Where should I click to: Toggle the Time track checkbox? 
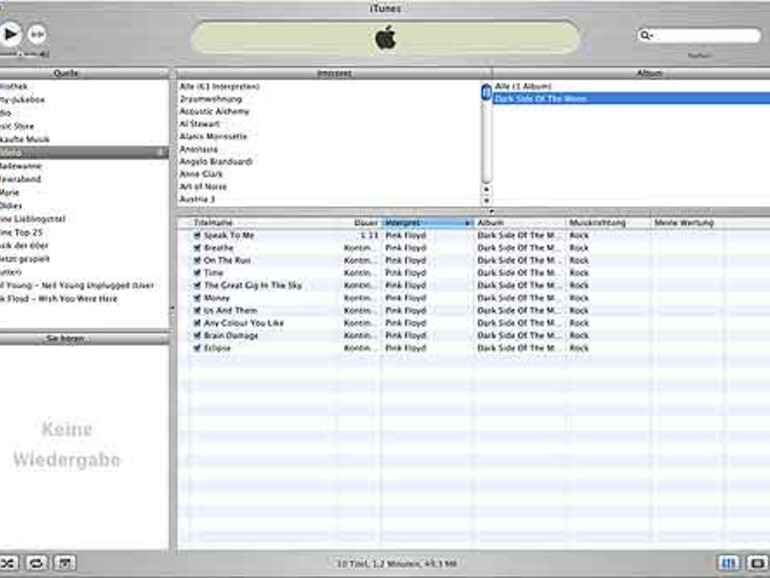point(197,273)
